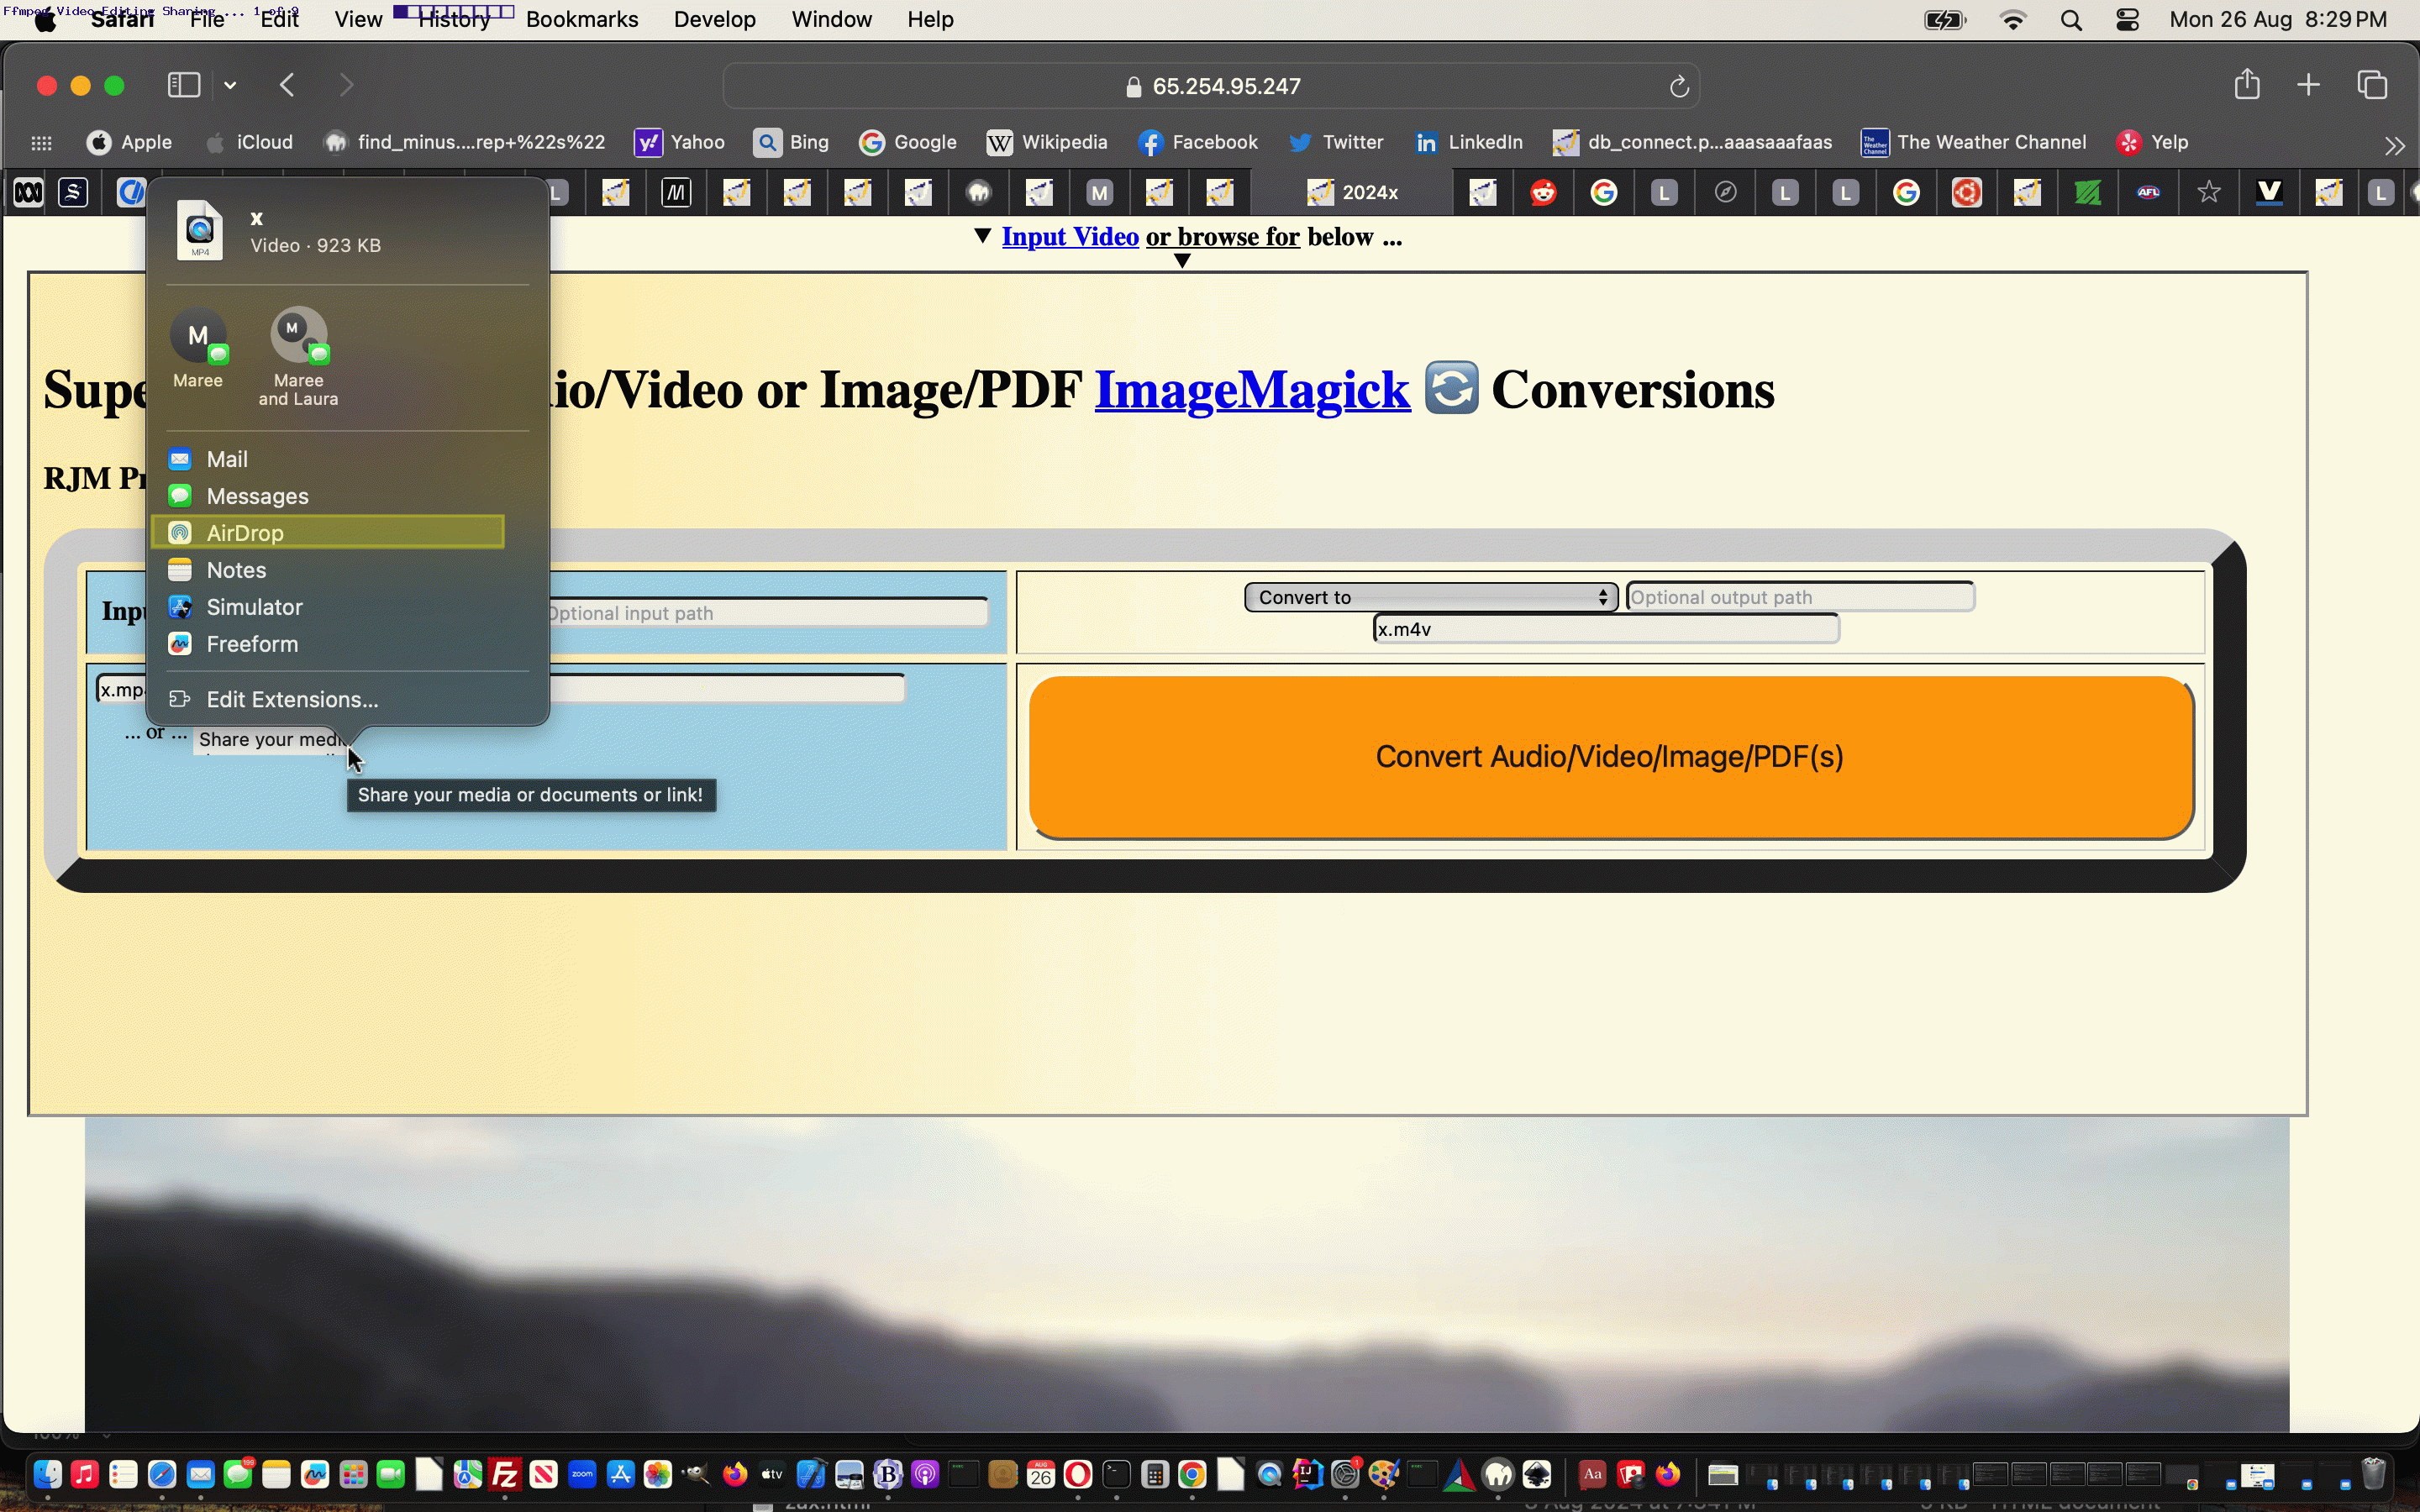Click the orange Convert Audio/Video/Image/PDF(s) button
The width and height of the screenshot is (2420, 1512).
point(1610,757)
